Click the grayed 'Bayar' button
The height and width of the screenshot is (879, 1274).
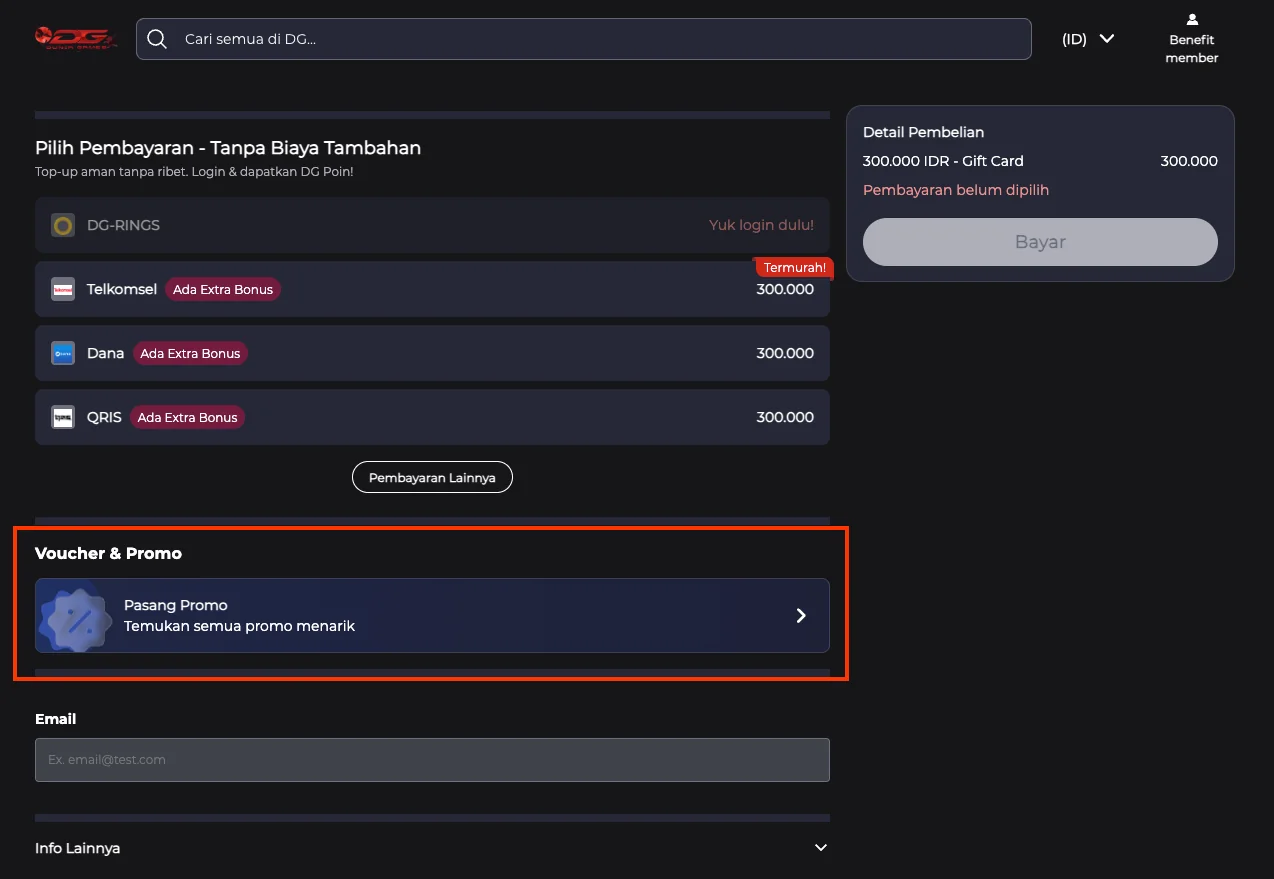pos(1040,242)
